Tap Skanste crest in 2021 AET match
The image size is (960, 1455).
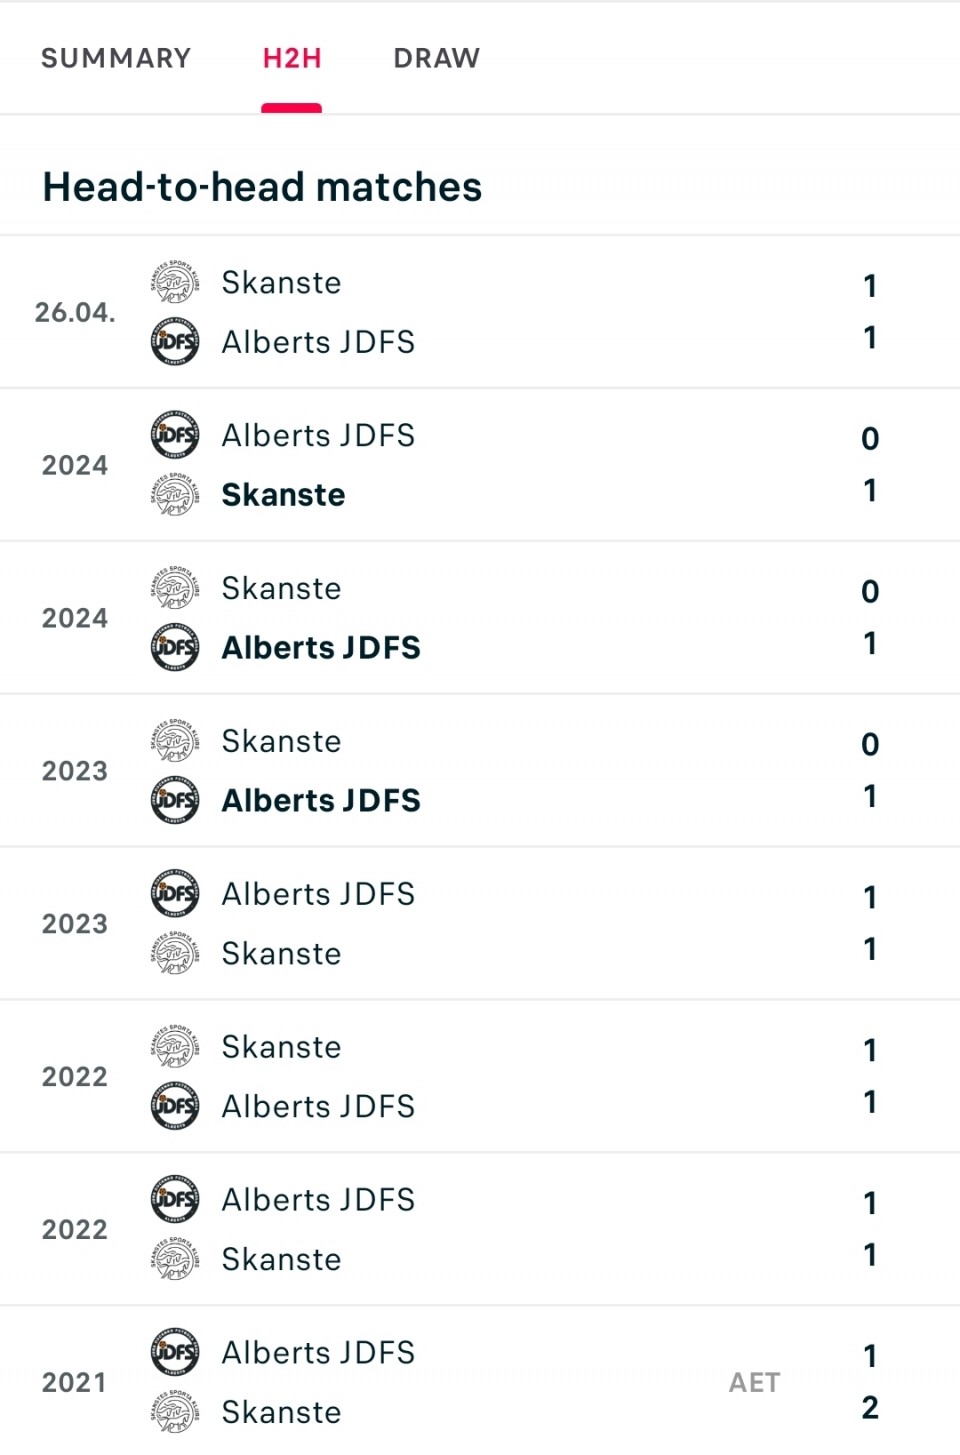click(x=175, y=1412)
